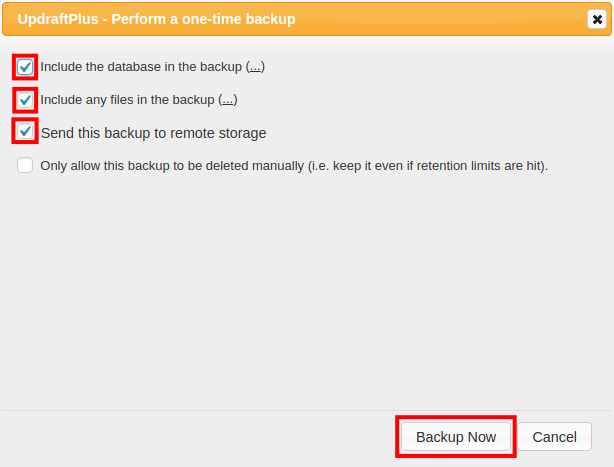The height and width of the screenshot is (467, 614).
Task: Uncheck the include database checkbox
Action: click(25, 67)
